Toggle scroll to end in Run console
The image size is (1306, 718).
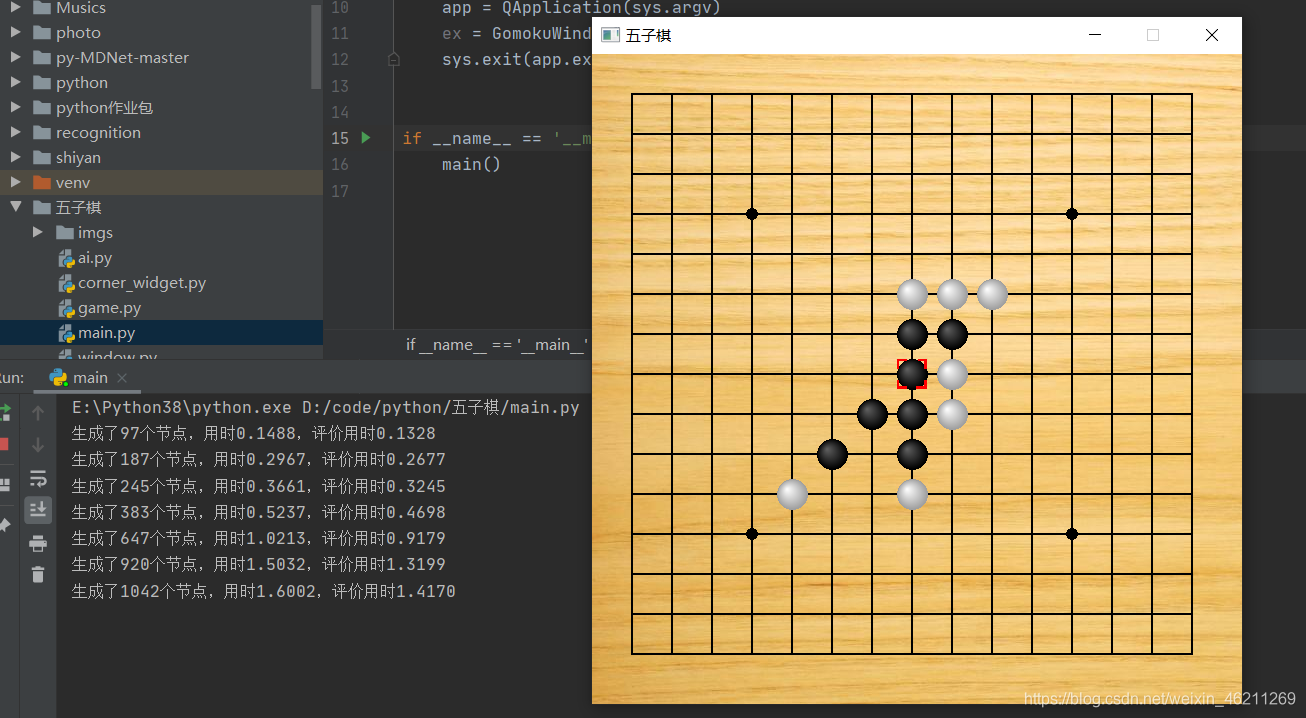point(38,510)
